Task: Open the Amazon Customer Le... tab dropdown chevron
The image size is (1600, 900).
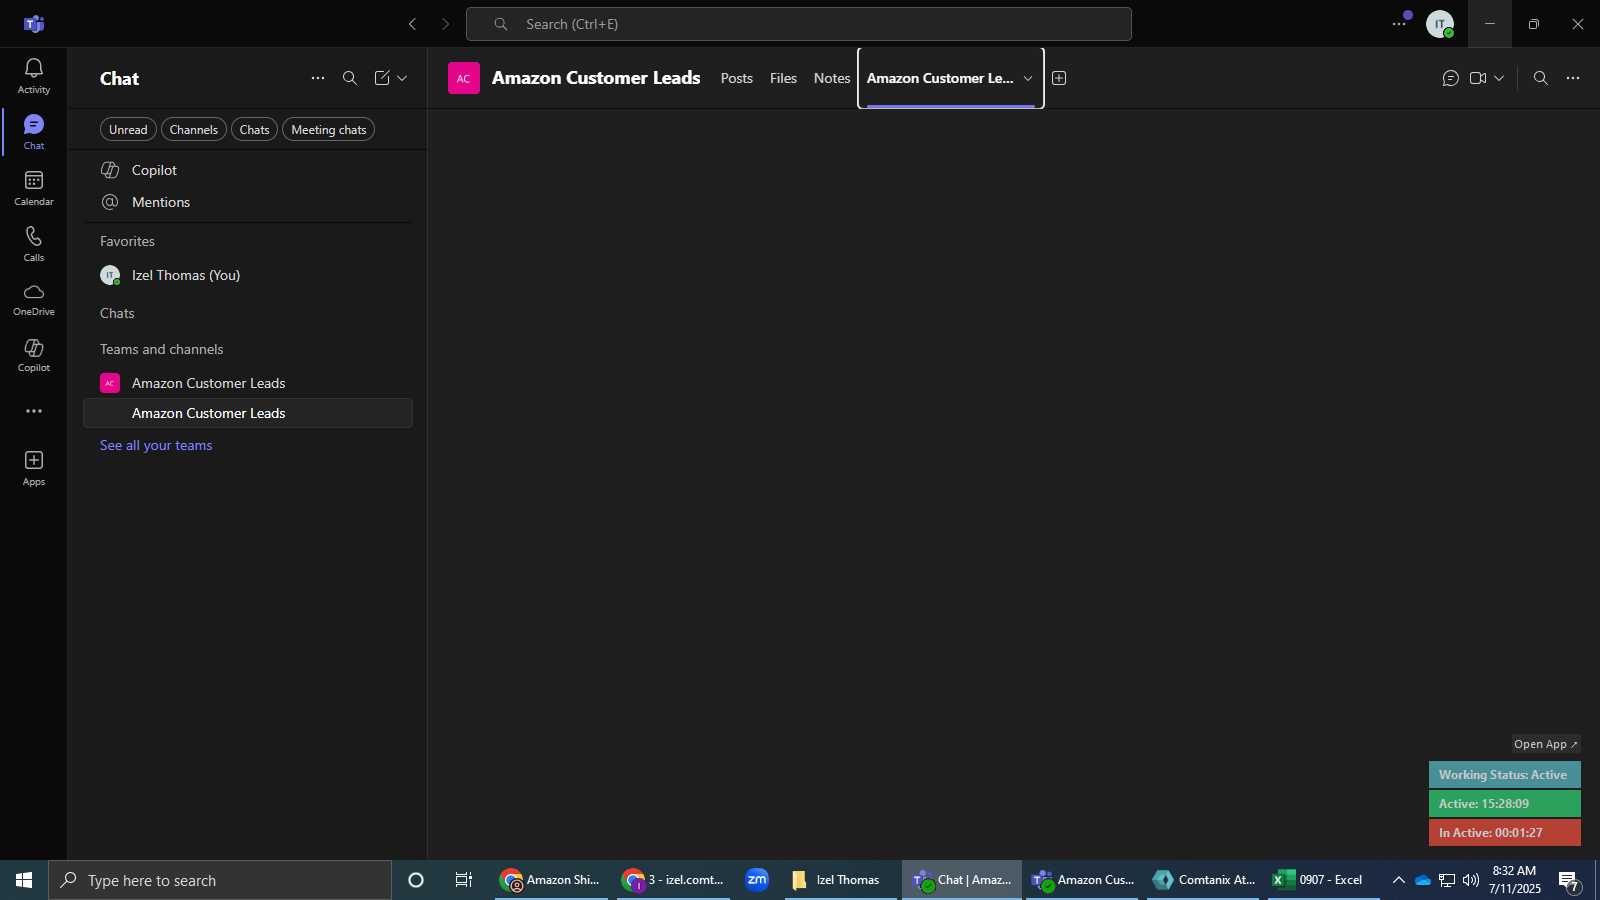Action: tap(1028, 78)
